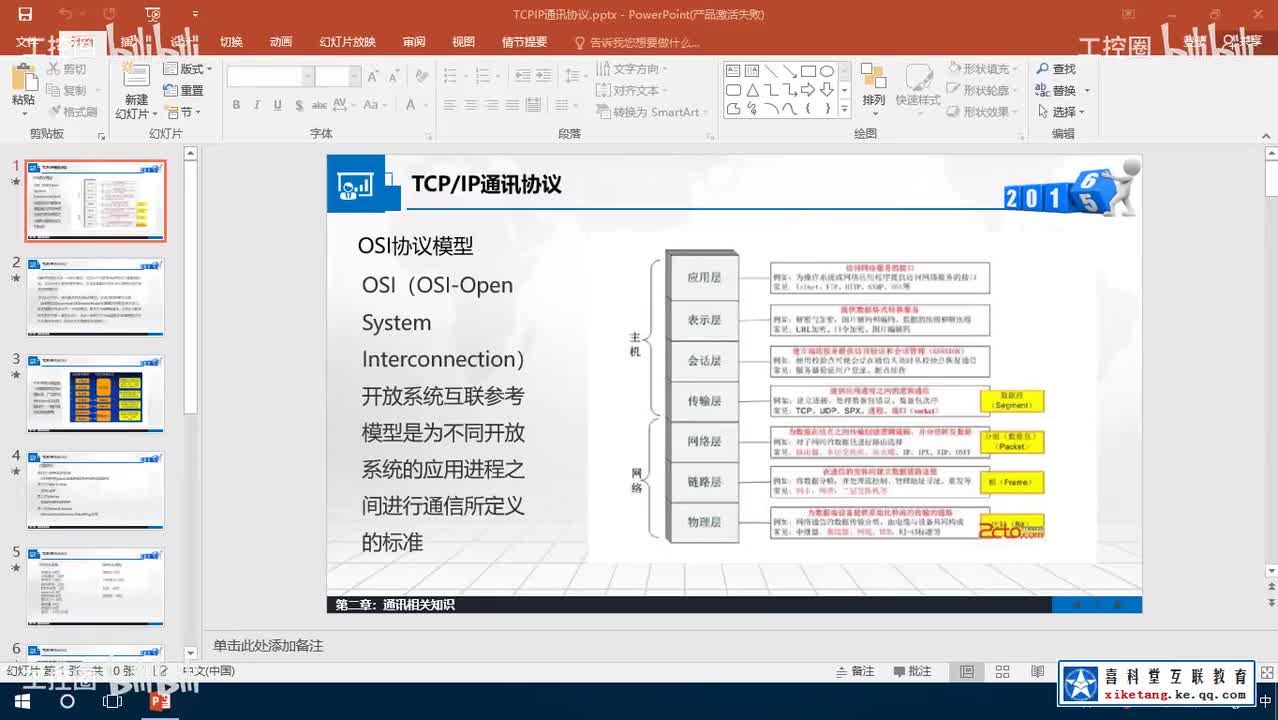Click the notes area to add notes
This screenshot has width=1278, height=720.
pos(734,646)
